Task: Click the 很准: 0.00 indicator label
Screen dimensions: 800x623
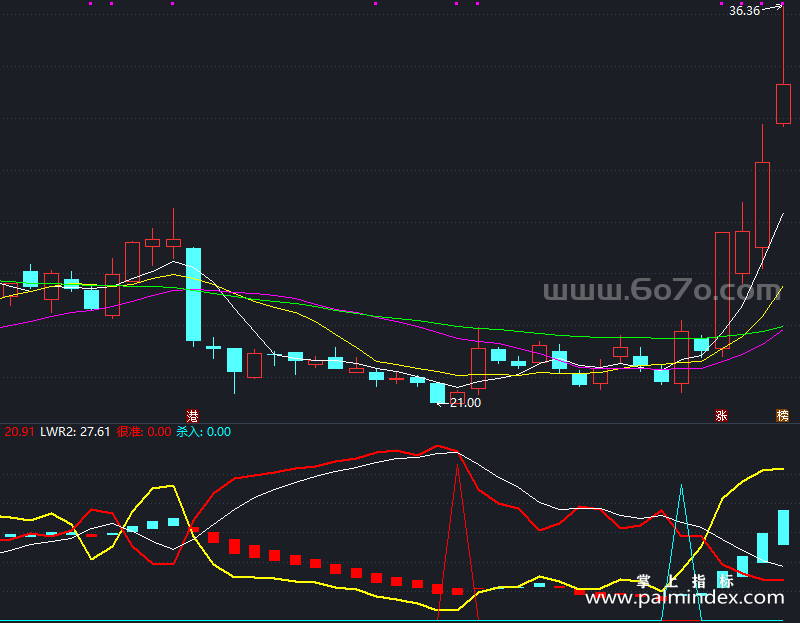Action: point(144,432)
